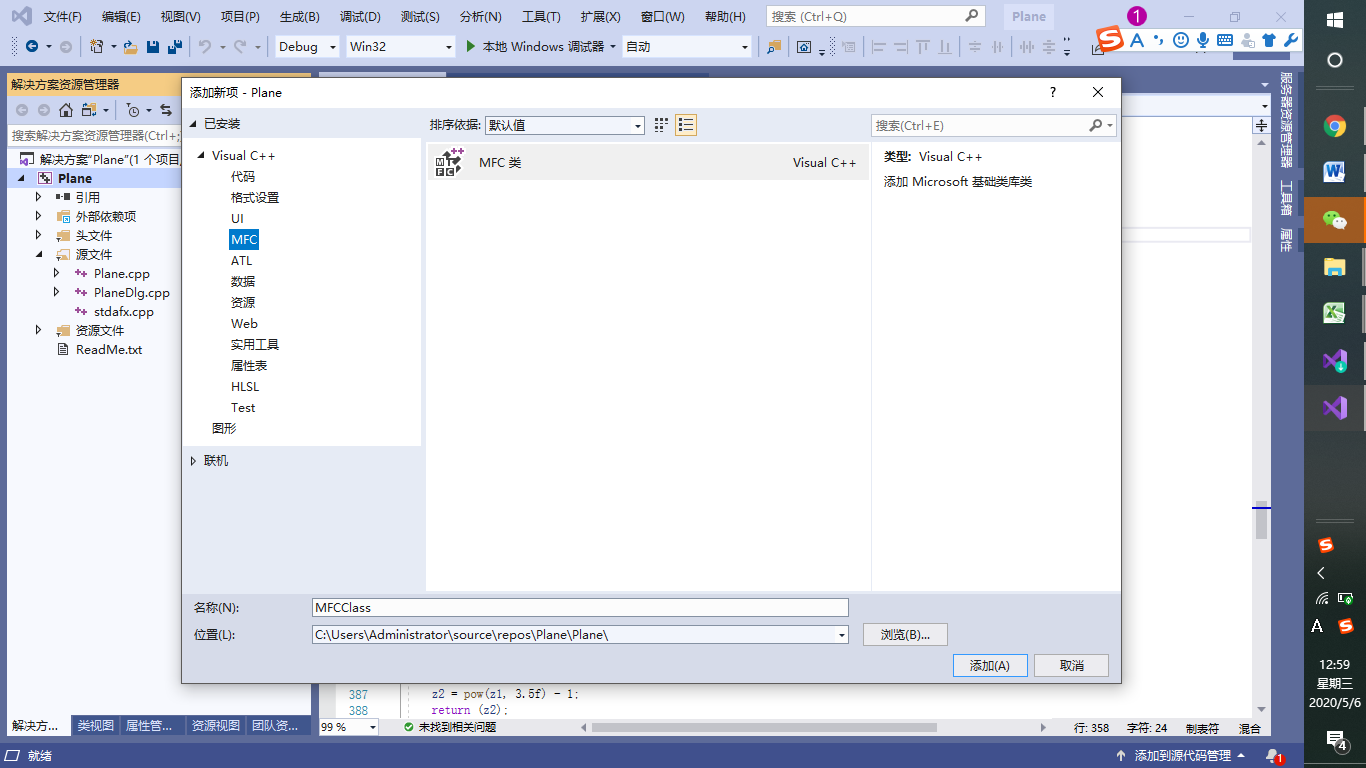Open the 调试(D) menu
Image resolution: width=1366 pixels, height=768 pixels.
[x=360, y=17]
